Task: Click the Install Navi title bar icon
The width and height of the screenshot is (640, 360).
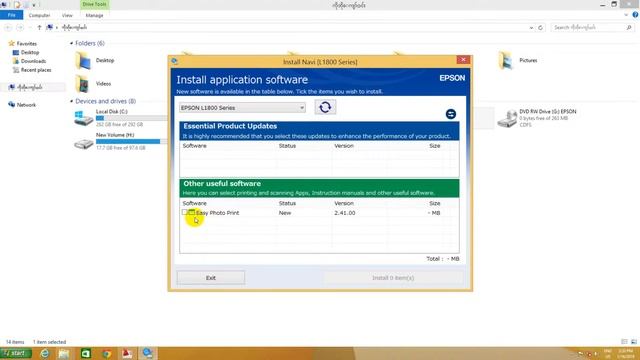Action: point(175,61)
